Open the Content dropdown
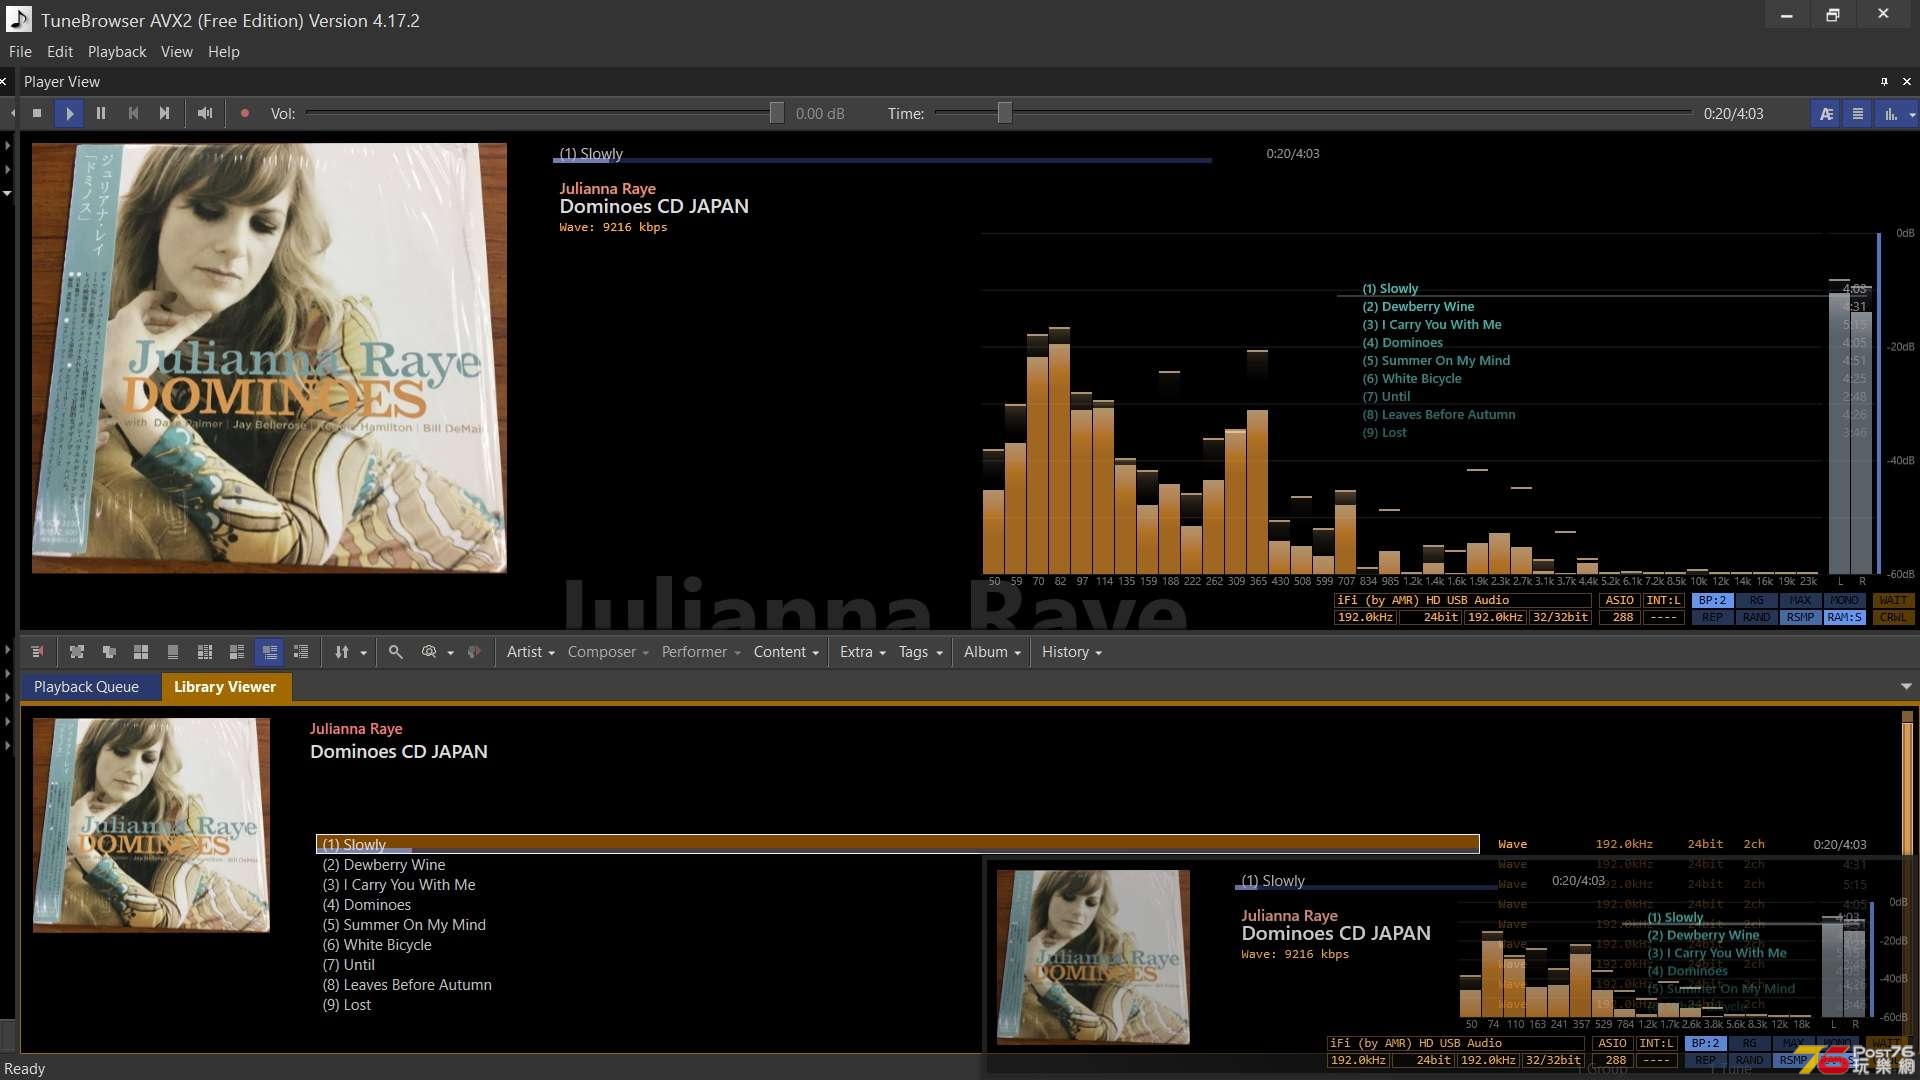Image resolution: width=1920 pixels, height=1080 pixels. tap(786, 652)
